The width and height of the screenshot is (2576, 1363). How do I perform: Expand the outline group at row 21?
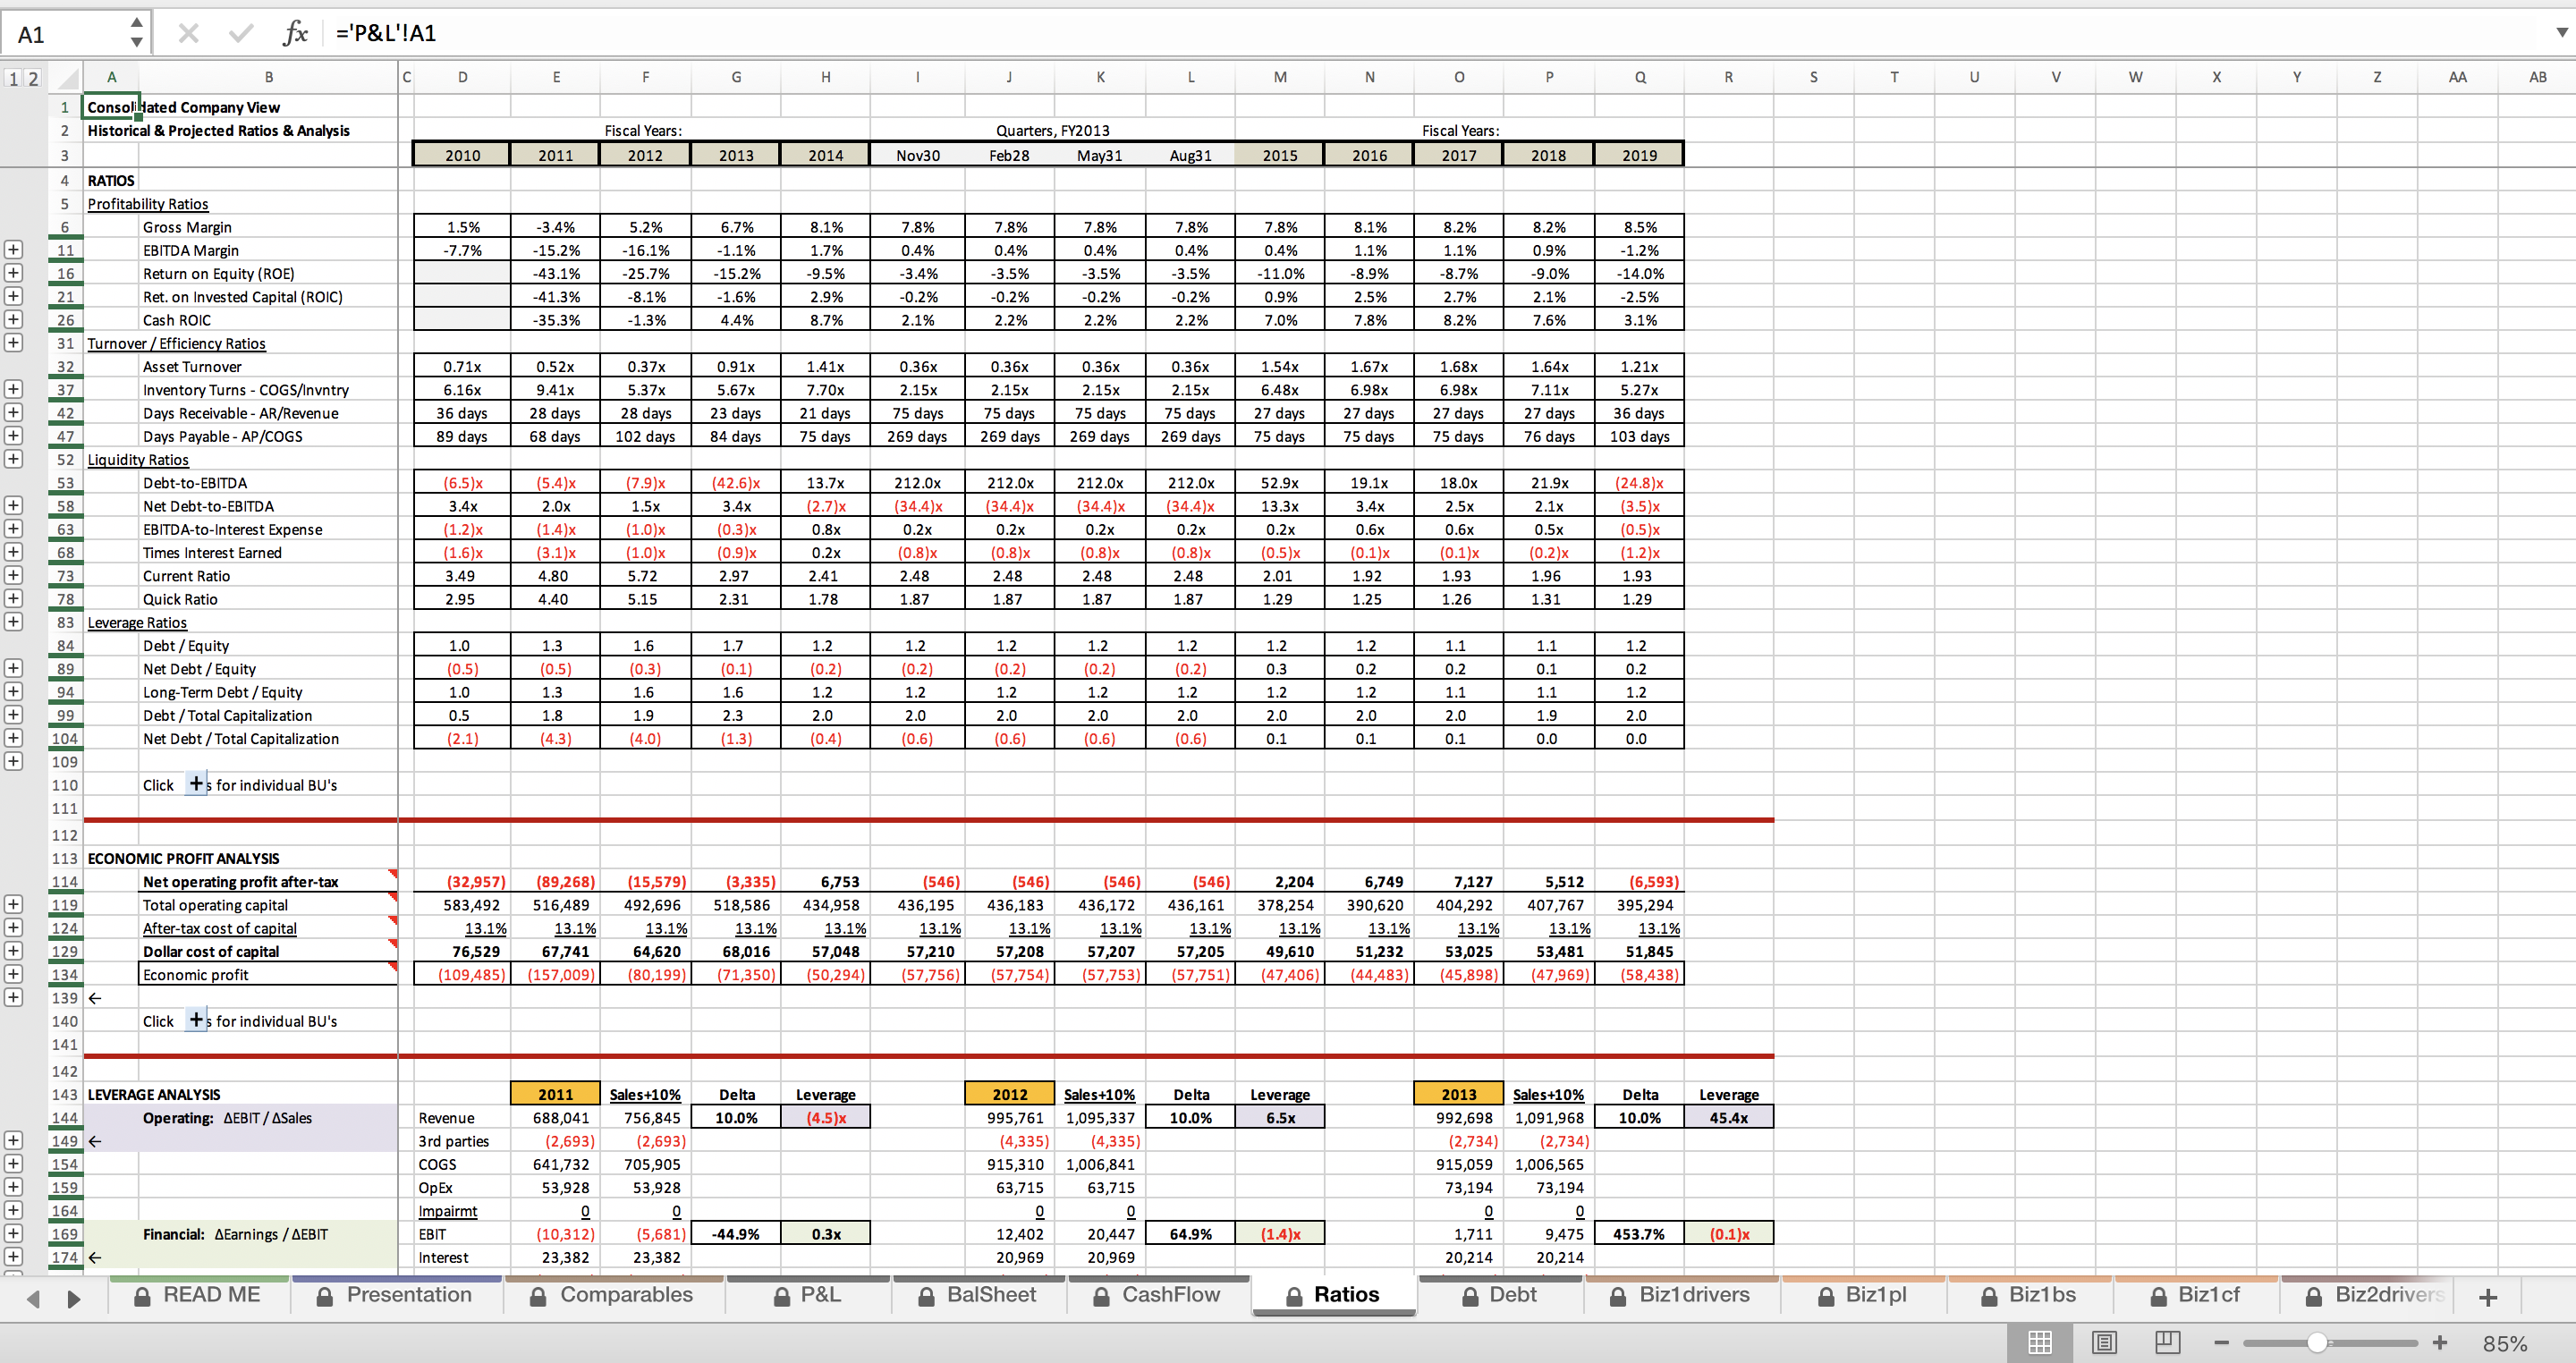click(13, 296)
